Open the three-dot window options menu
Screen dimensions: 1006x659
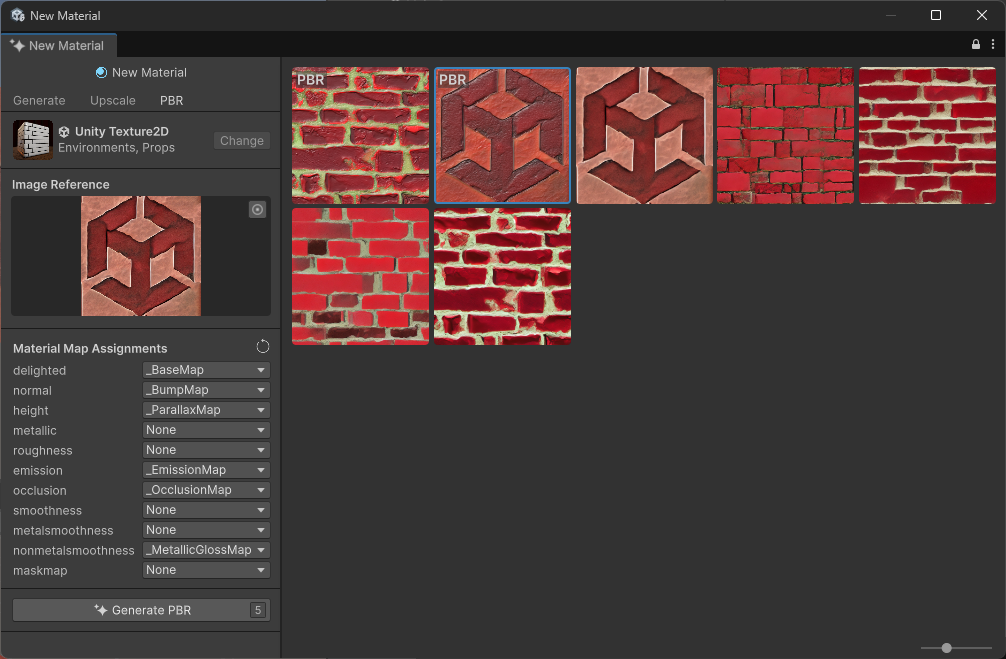(x=993, y=44)
